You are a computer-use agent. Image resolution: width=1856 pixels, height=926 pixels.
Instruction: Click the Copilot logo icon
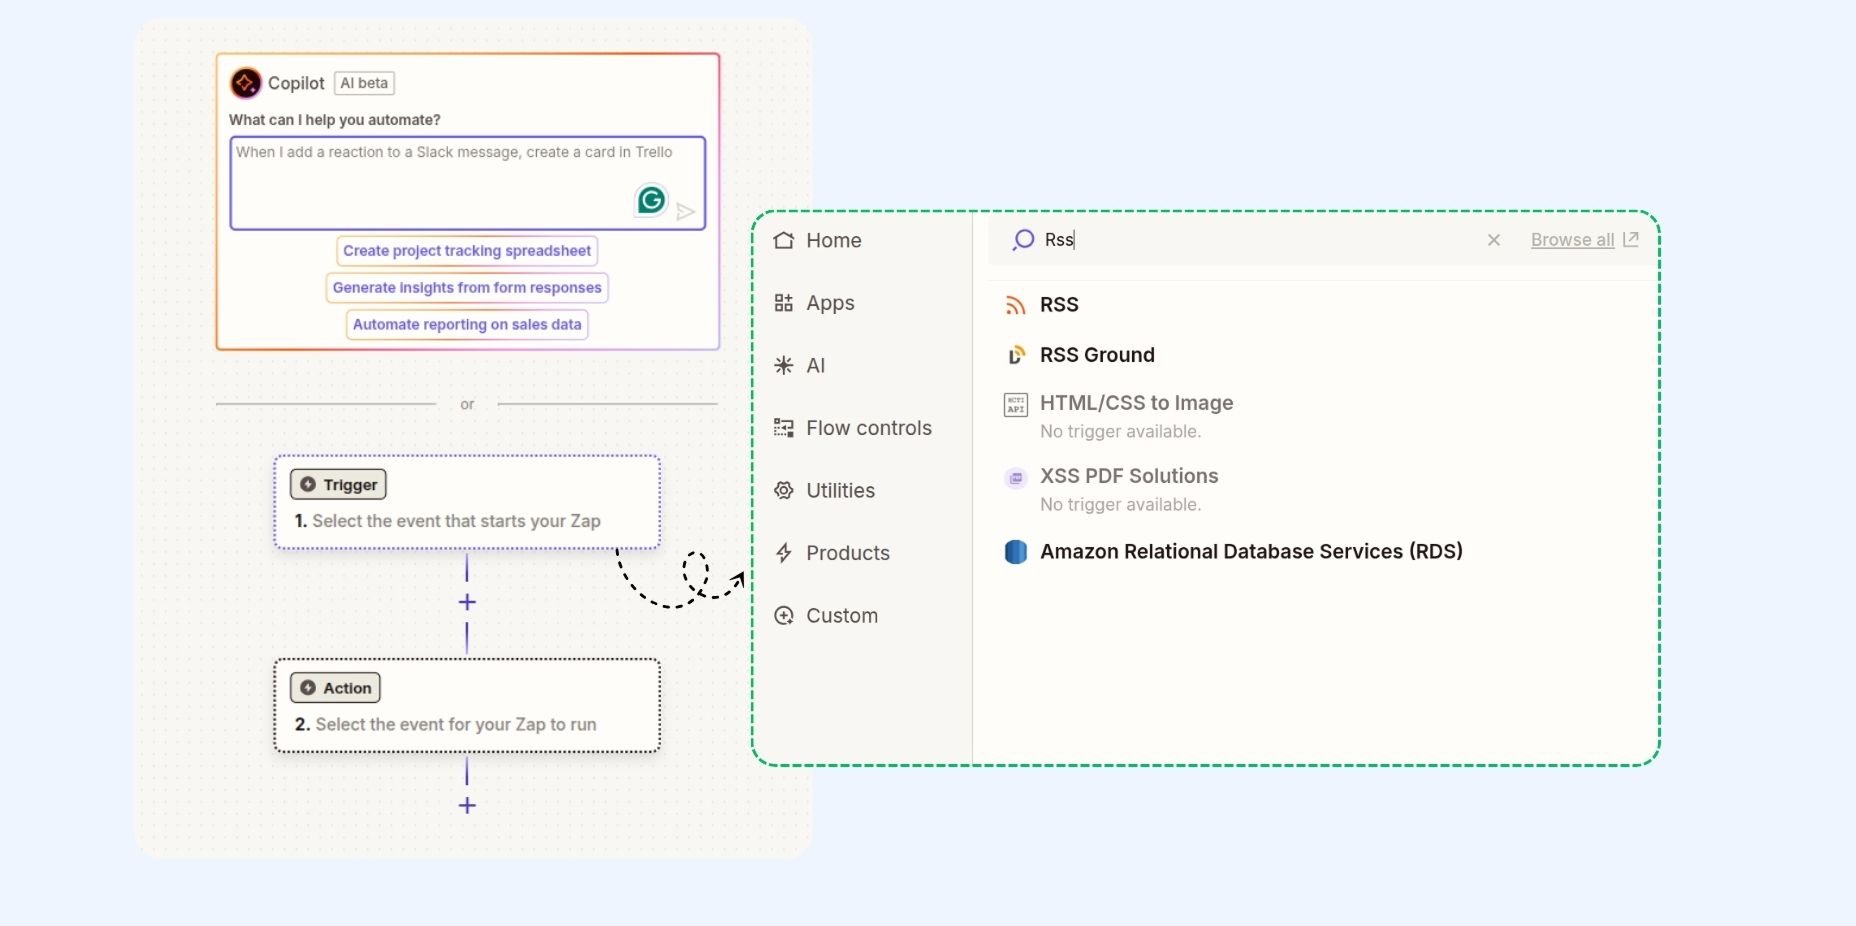pos(246,83)
